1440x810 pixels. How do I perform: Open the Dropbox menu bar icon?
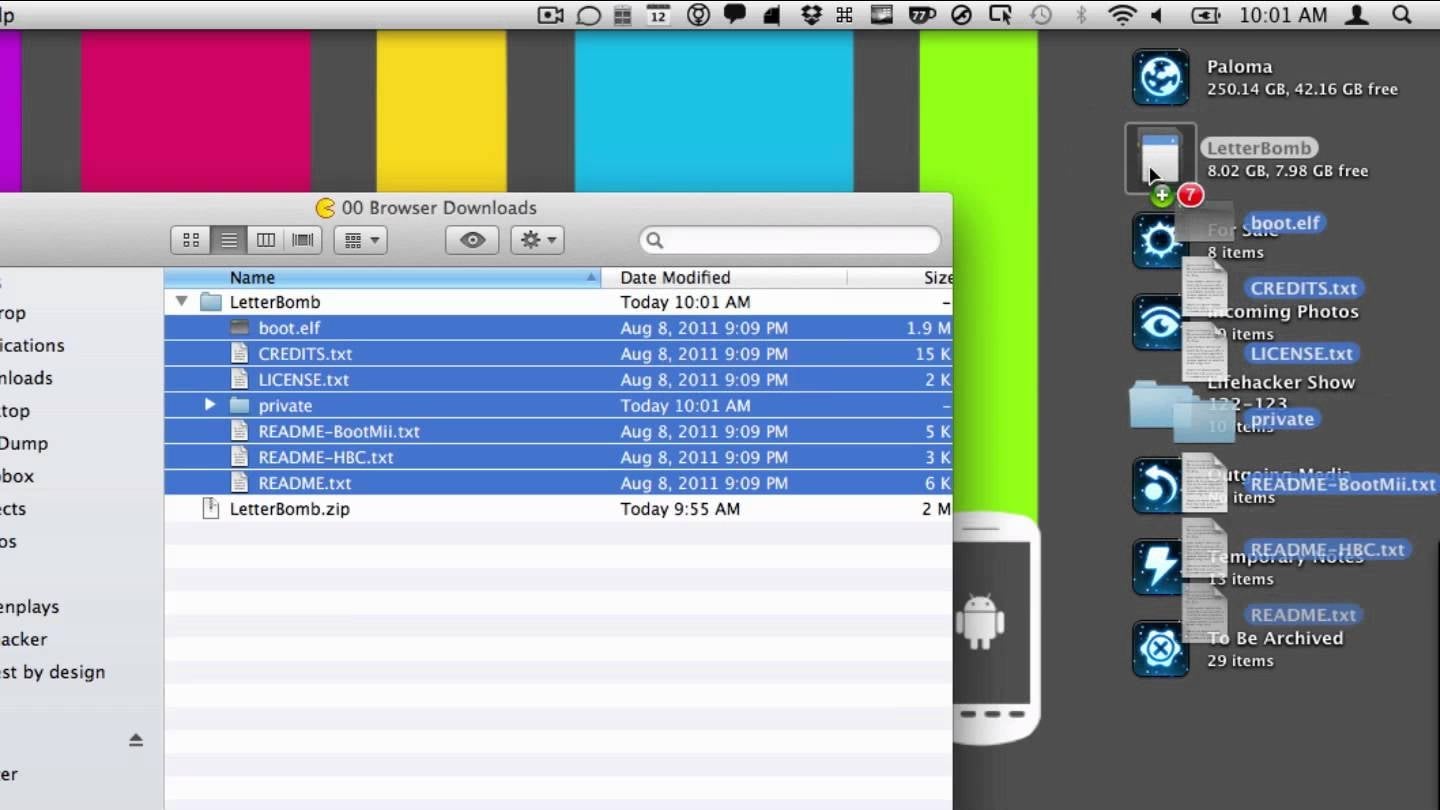pos(811,15)
